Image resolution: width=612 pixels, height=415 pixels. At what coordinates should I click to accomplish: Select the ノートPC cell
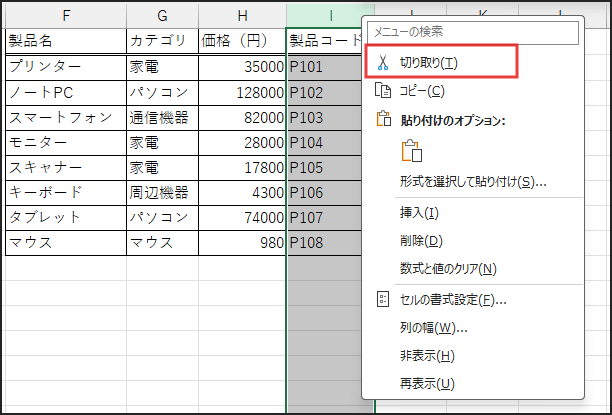[x=66, y=93]
